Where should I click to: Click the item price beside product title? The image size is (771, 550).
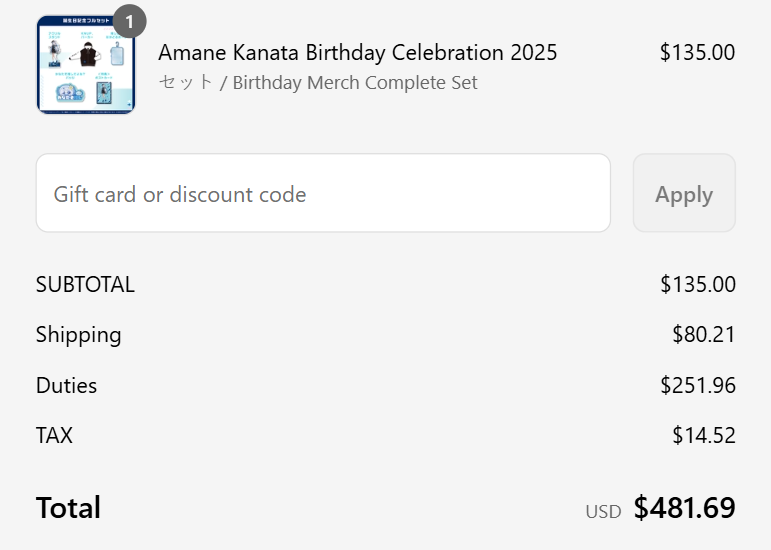(x=697, y=52)
